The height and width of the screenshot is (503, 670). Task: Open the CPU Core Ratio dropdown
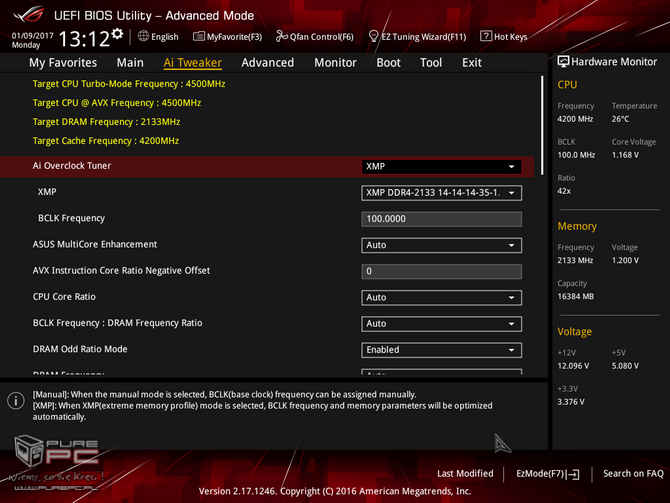tap(441, 297)
